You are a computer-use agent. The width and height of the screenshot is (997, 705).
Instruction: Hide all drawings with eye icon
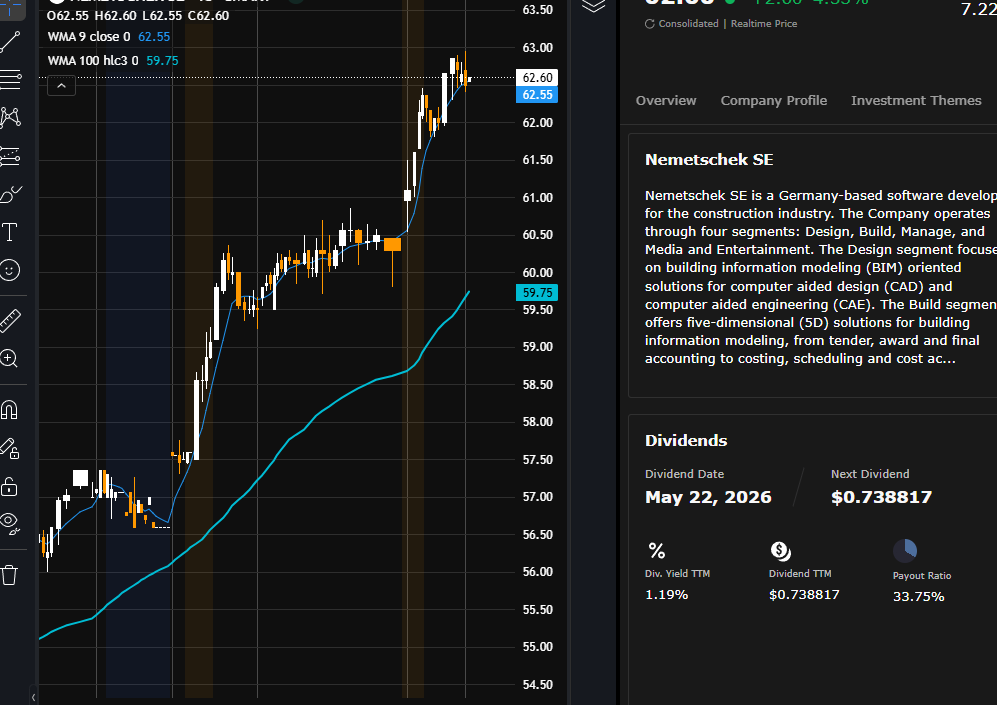10,523
